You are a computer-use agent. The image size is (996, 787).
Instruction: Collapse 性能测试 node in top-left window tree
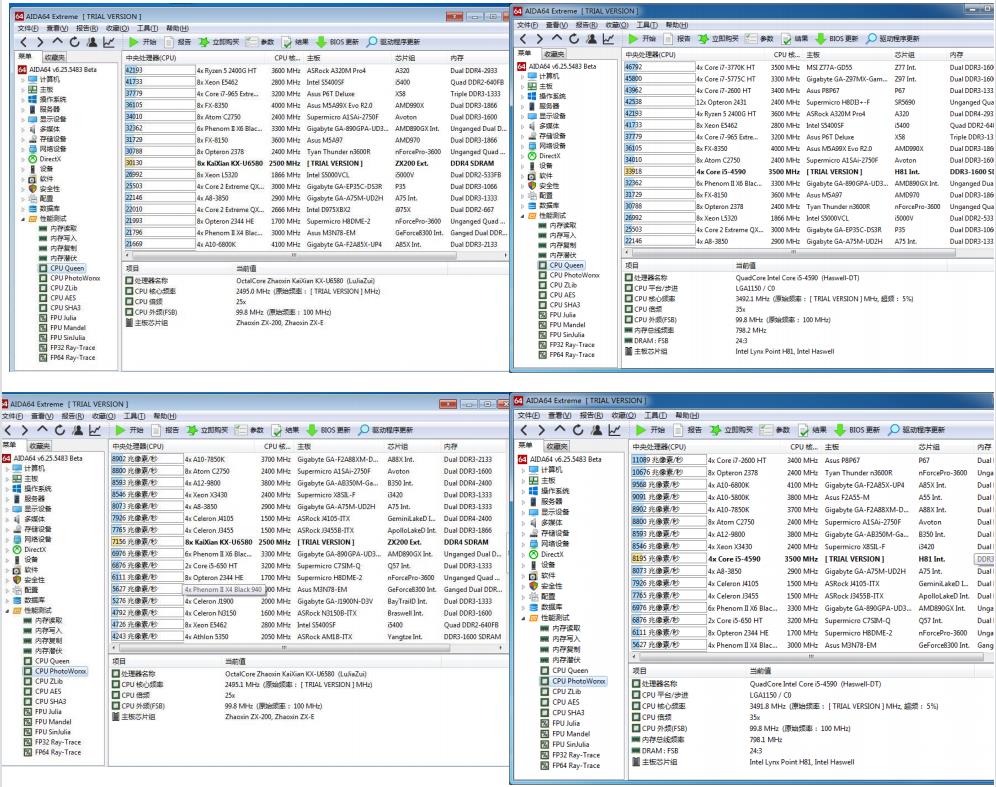23,219
